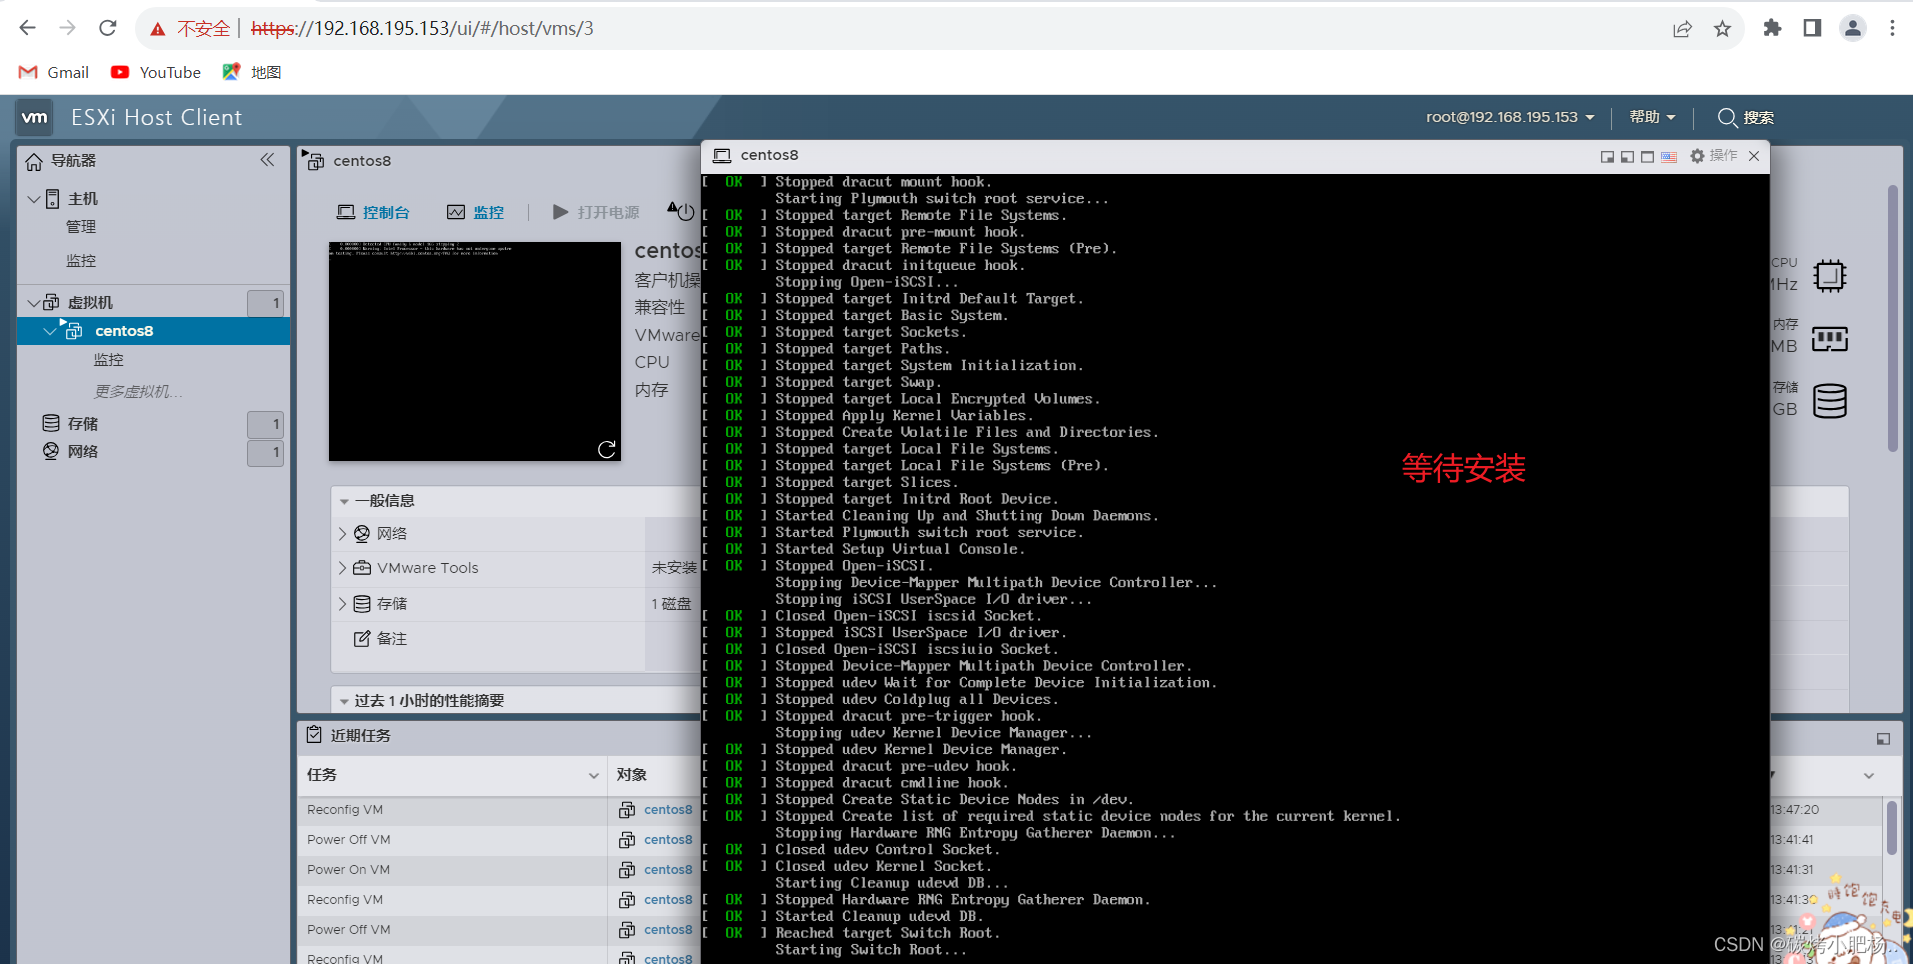Screen dimensions: 1913x964
Task: Select 监控 under 主机 host
Action: tap(81, 261)
